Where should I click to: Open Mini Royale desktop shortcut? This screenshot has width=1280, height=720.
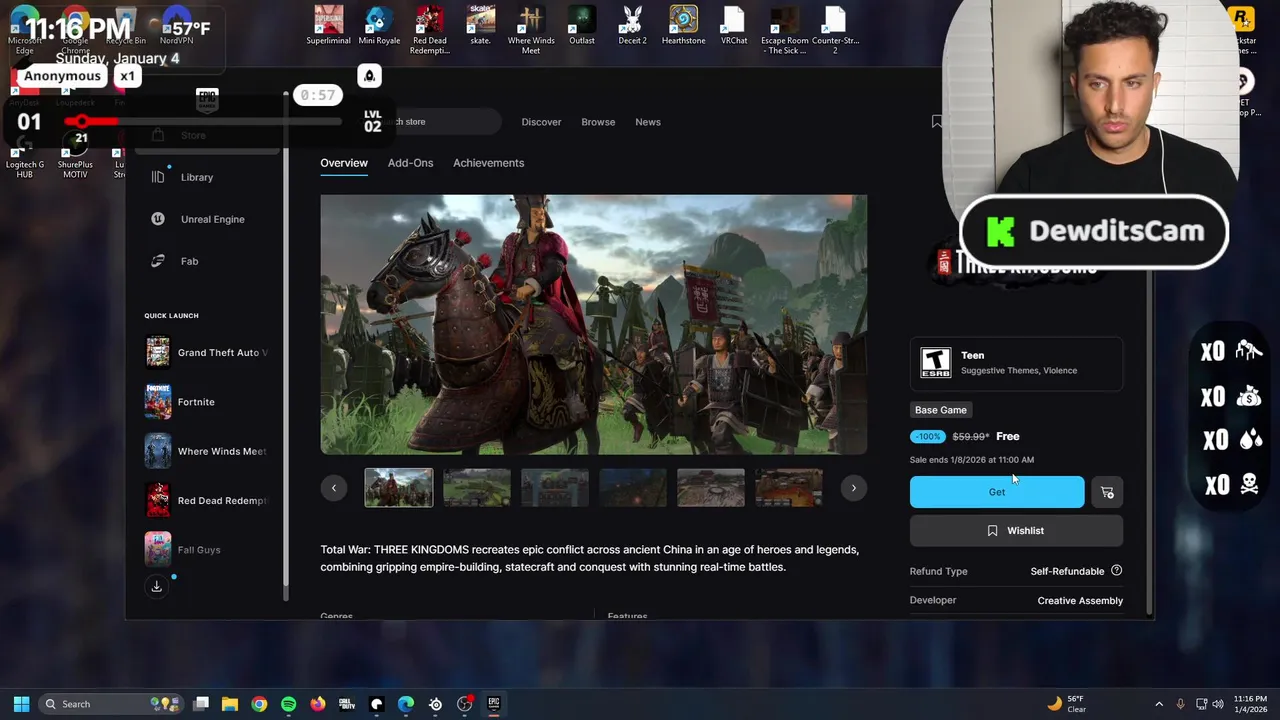coord(379,26)
